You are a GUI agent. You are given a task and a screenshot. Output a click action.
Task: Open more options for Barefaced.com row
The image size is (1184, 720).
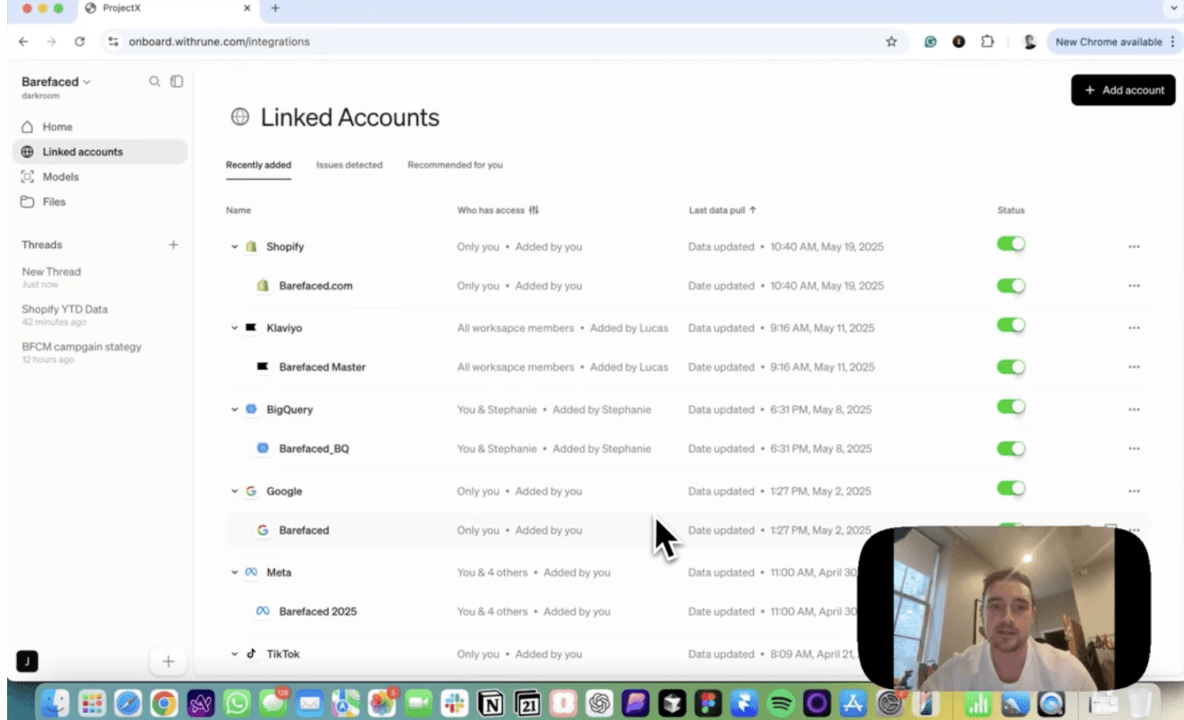coord(1134,286)
